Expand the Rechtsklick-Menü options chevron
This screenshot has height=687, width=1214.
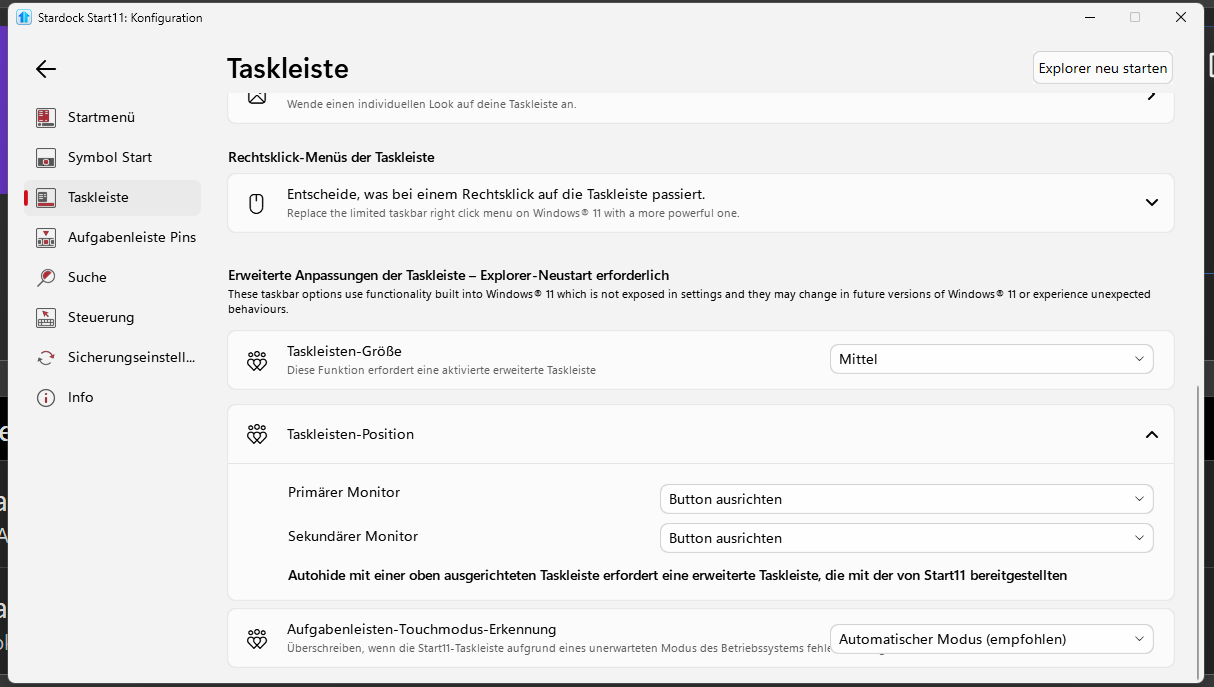click(1152, 203)
